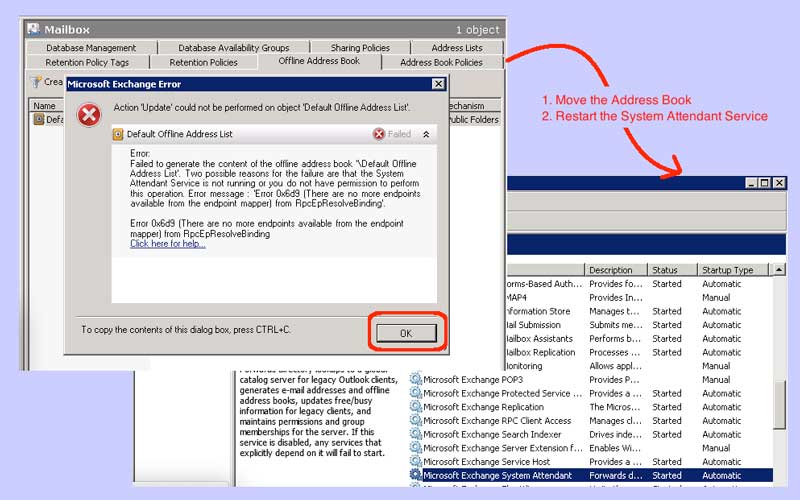The image size is (800, 500).
Task: Open the Retention Policy Tags tab
Action: 87,62
